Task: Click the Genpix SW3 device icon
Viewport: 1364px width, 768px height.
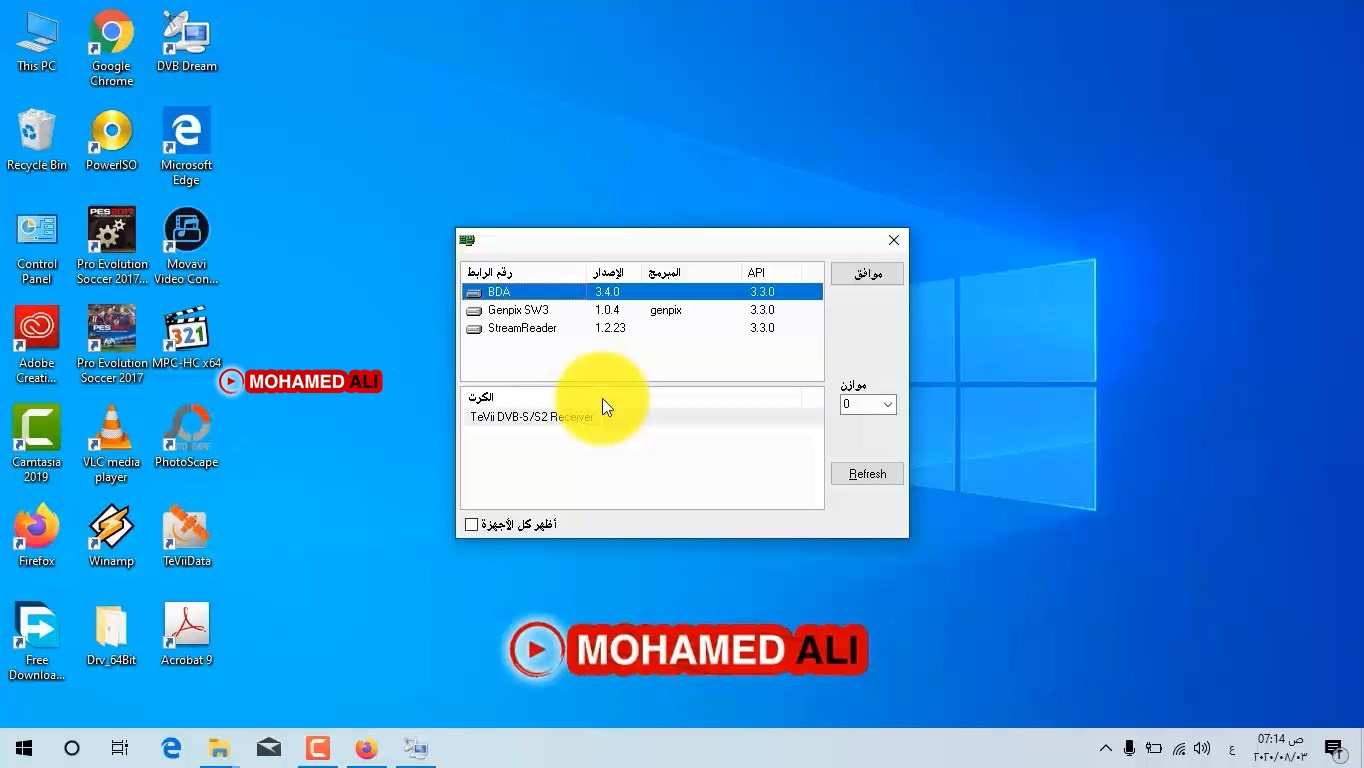Action: (x=474, y=310)
